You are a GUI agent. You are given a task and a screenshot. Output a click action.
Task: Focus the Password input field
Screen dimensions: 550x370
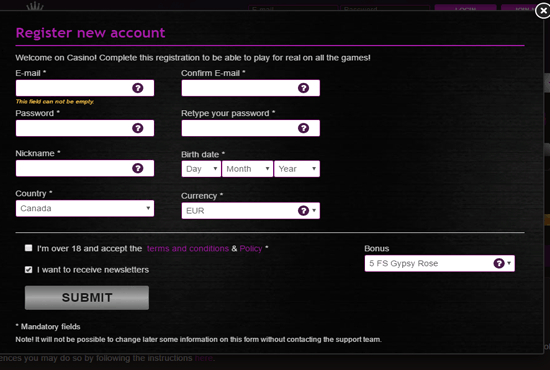coord(85,128)
